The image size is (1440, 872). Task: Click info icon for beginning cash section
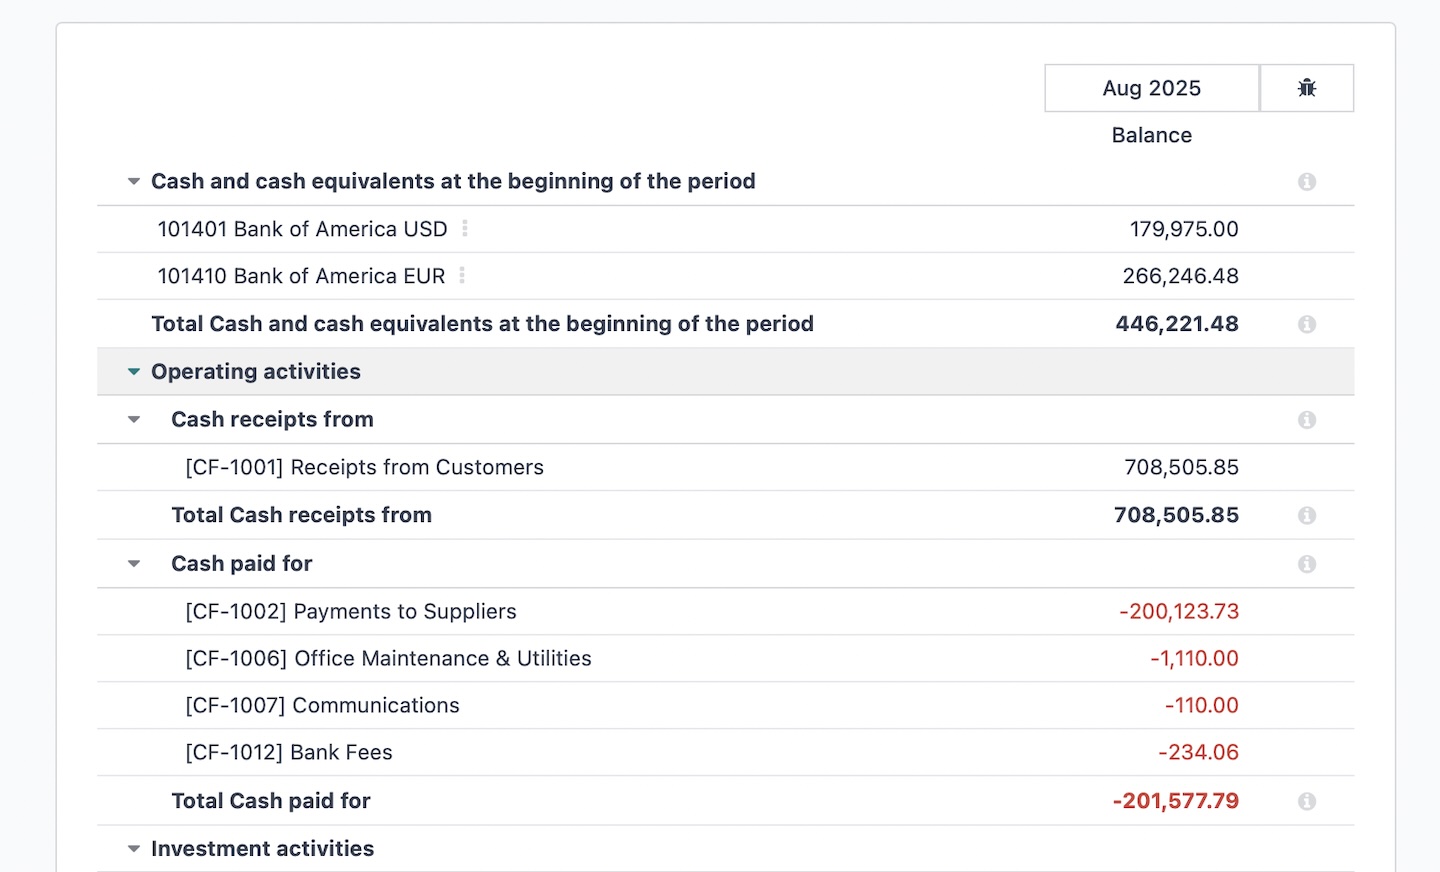tap(1306, 182)
